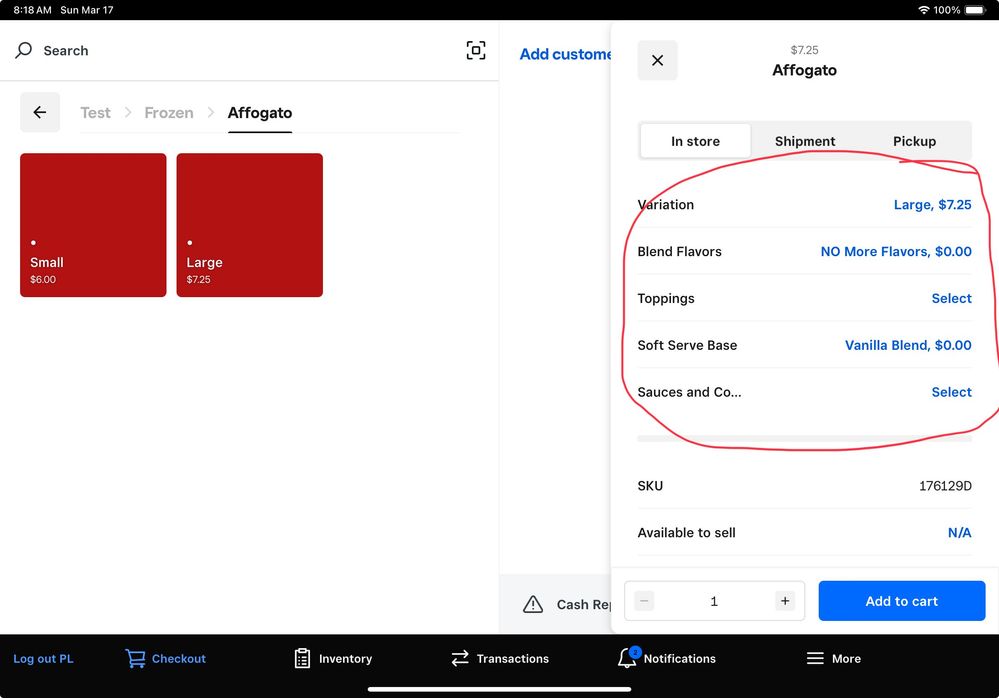Viewport: 999px width, 698px height.
Task: Increase quantity with plus button
Action: click(x=785, y=601)
